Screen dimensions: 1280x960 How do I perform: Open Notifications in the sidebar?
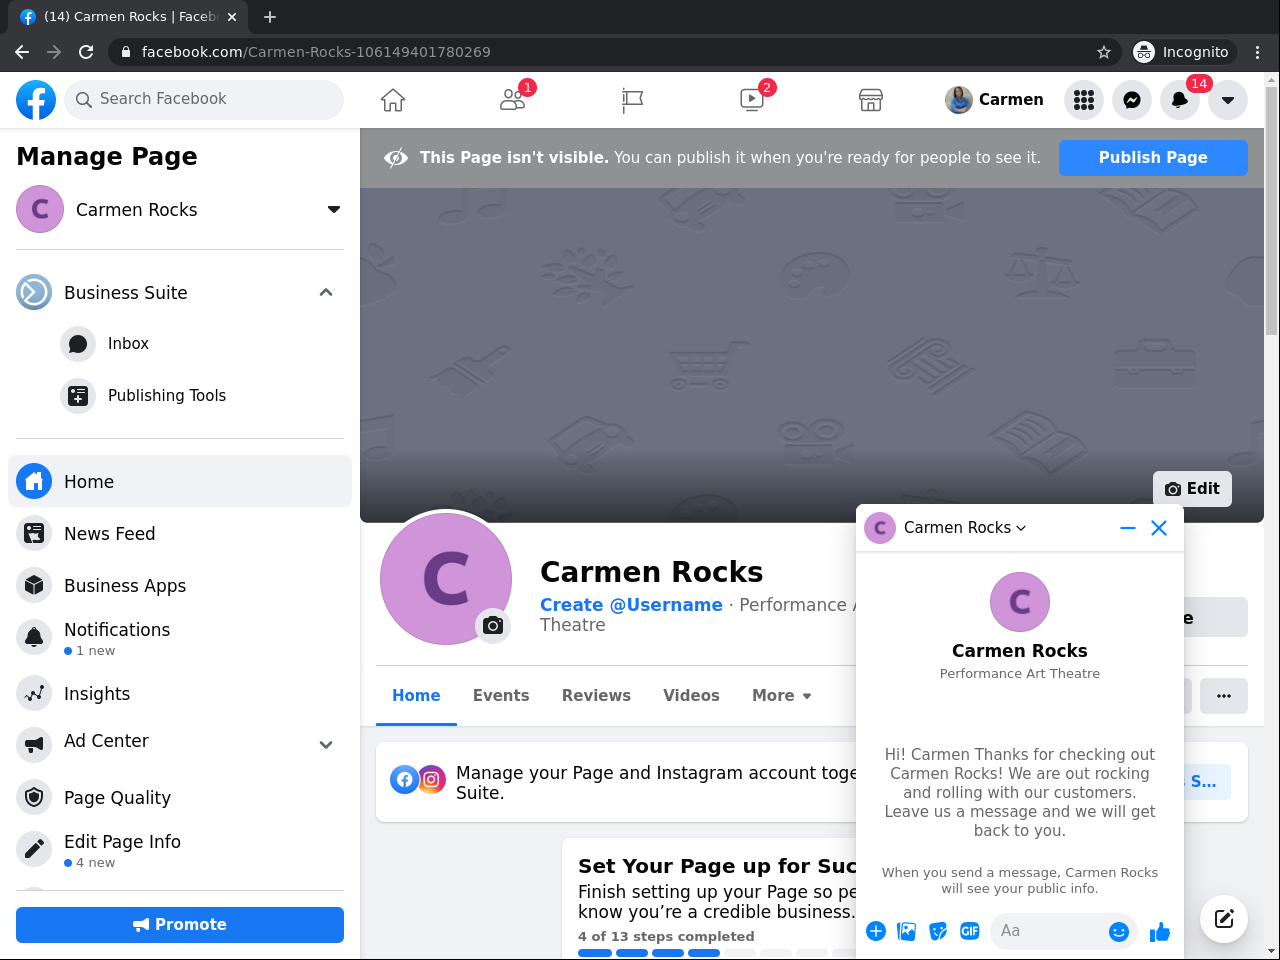180,638
